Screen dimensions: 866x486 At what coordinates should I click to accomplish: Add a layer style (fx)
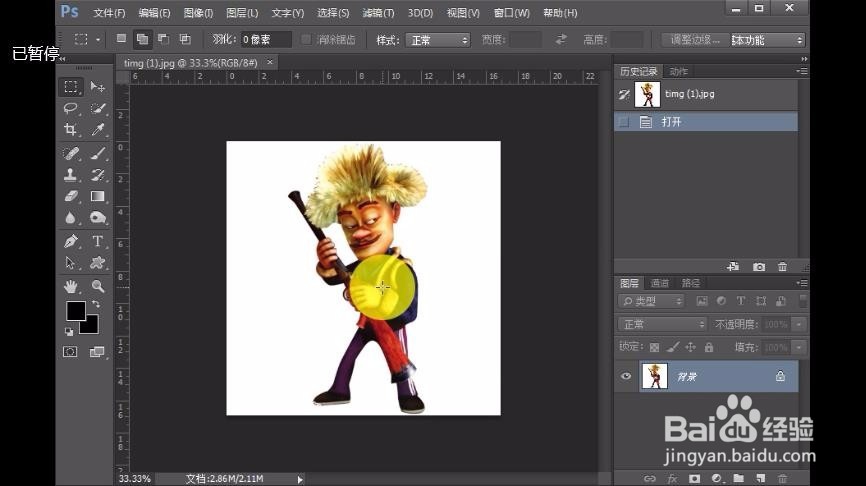(672, 478)
